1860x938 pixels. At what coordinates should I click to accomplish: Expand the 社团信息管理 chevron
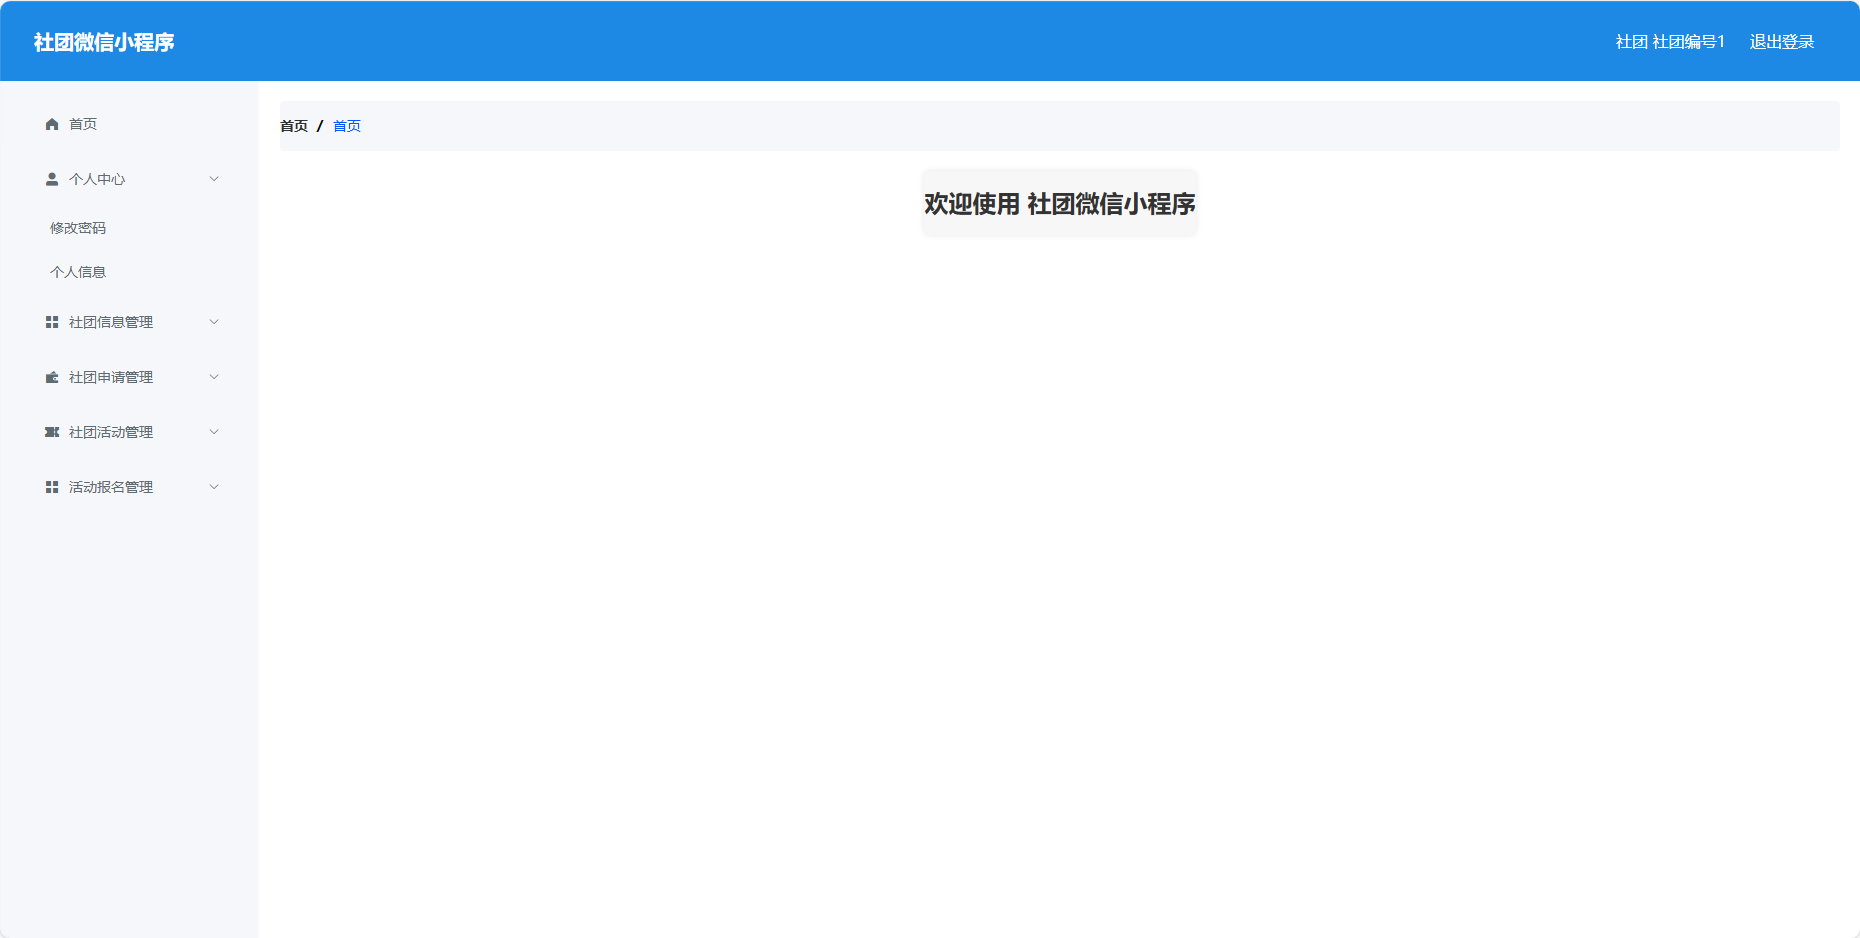tap(214, 322)
